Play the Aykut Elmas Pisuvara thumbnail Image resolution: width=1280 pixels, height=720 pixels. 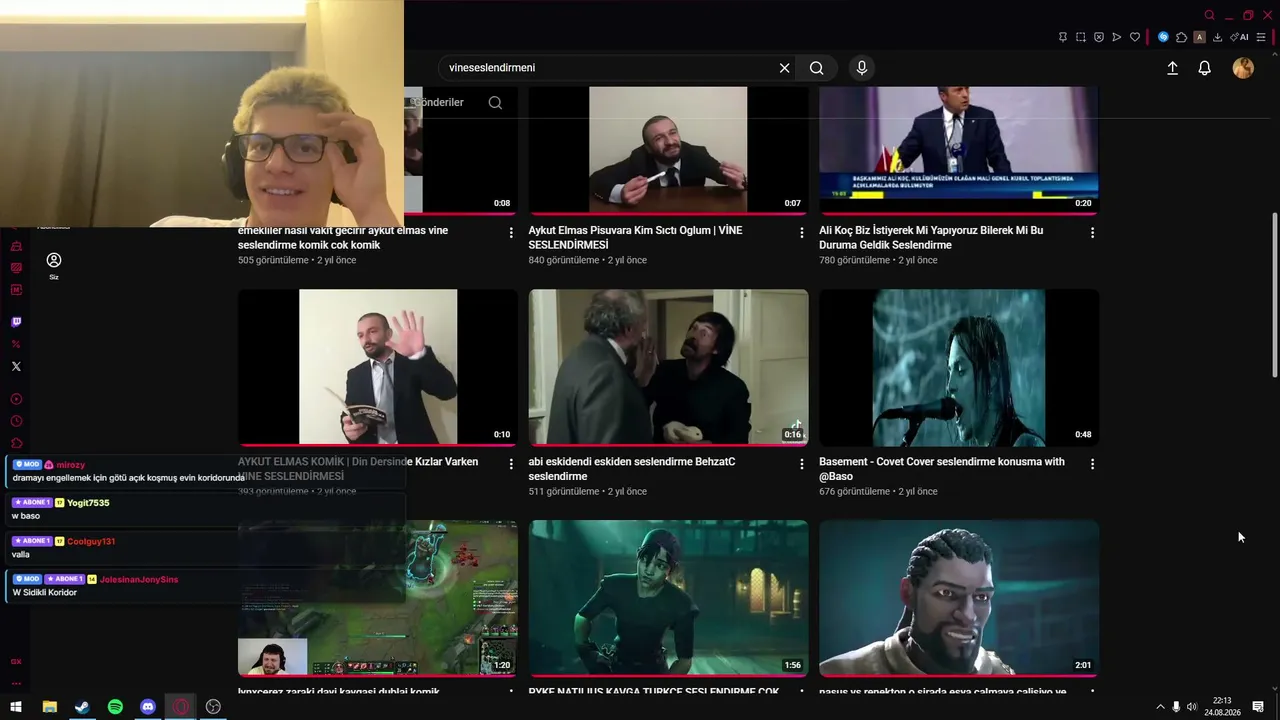point(668,150)
